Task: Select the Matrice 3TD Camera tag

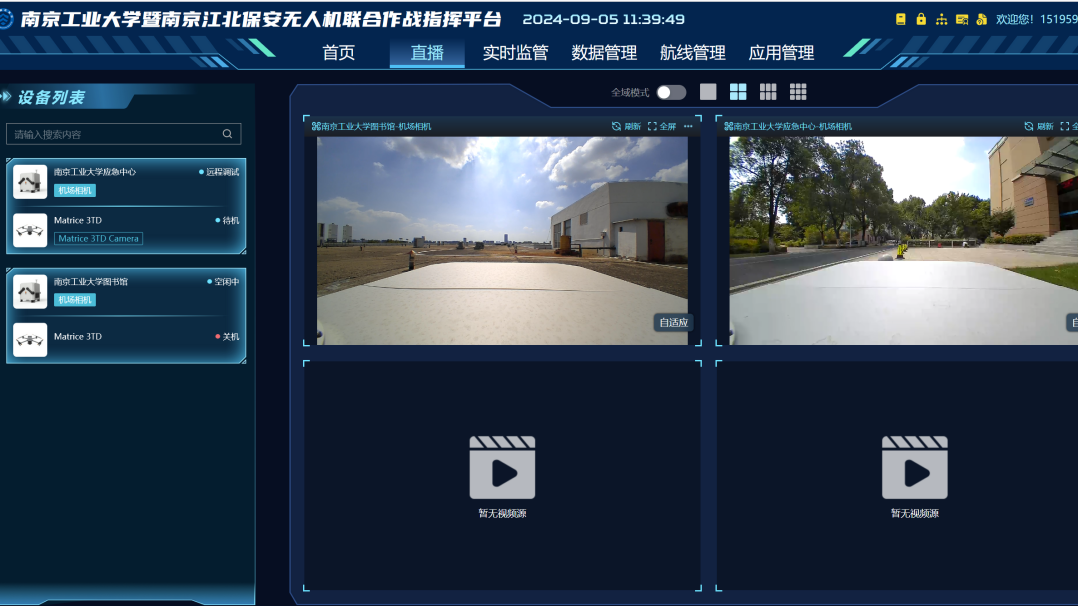Action: coord(98,239)
